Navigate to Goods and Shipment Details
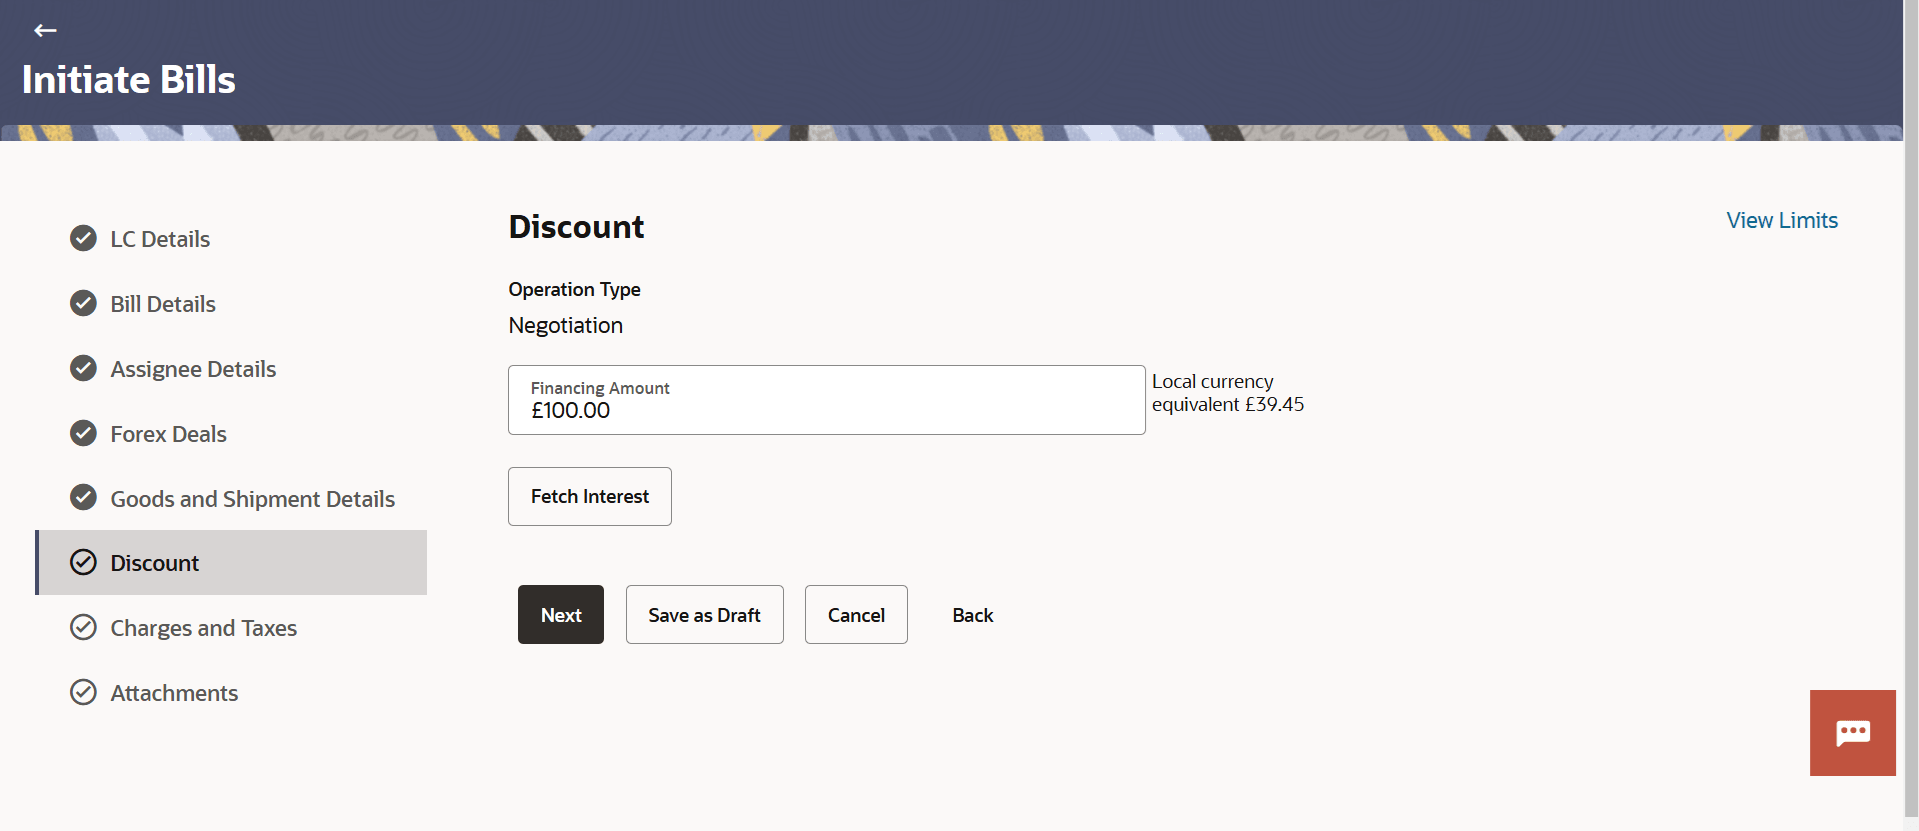 (x=252, y=499)
